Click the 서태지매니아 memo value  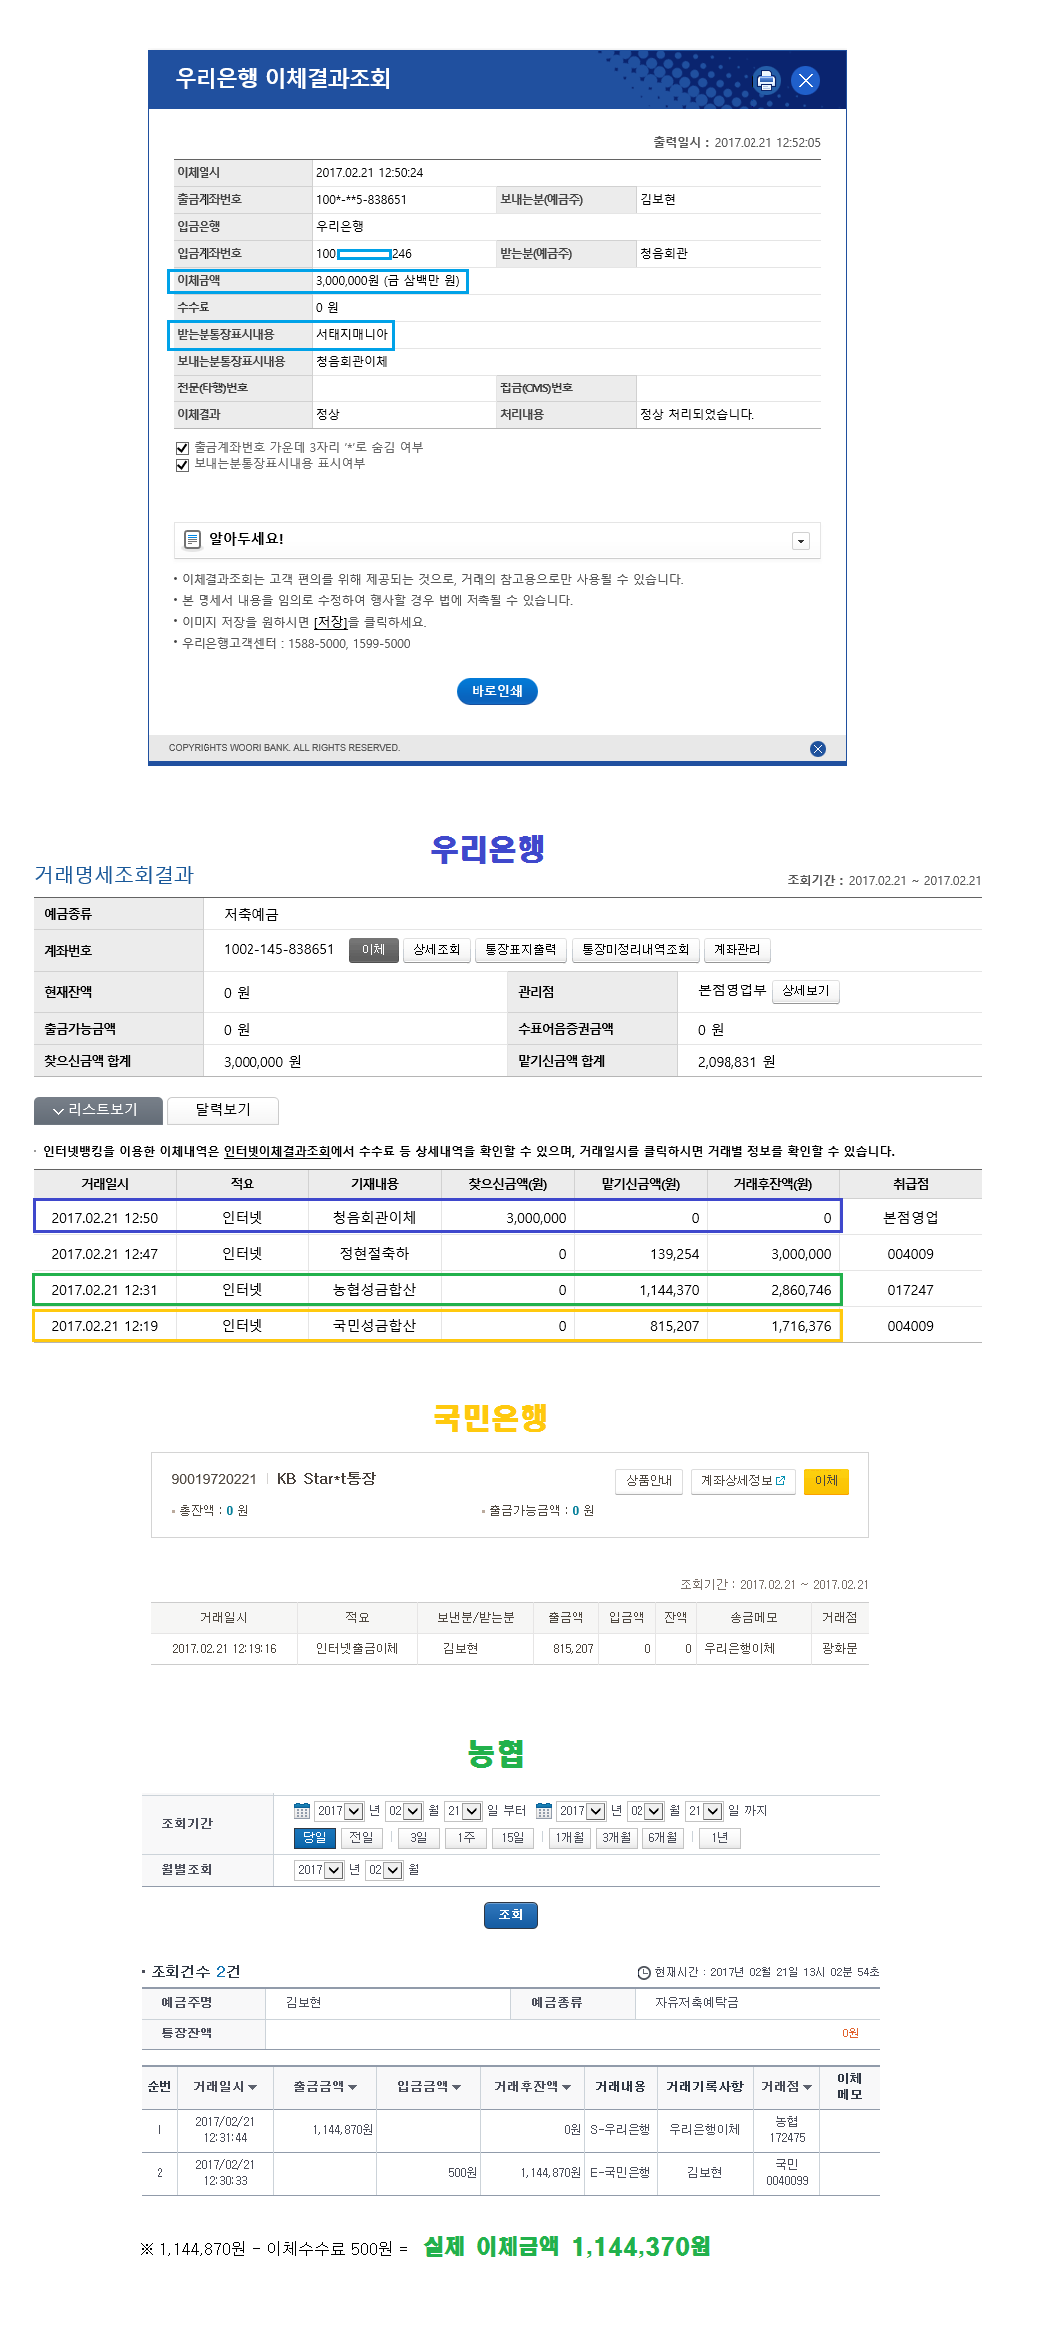click(352, 335)
